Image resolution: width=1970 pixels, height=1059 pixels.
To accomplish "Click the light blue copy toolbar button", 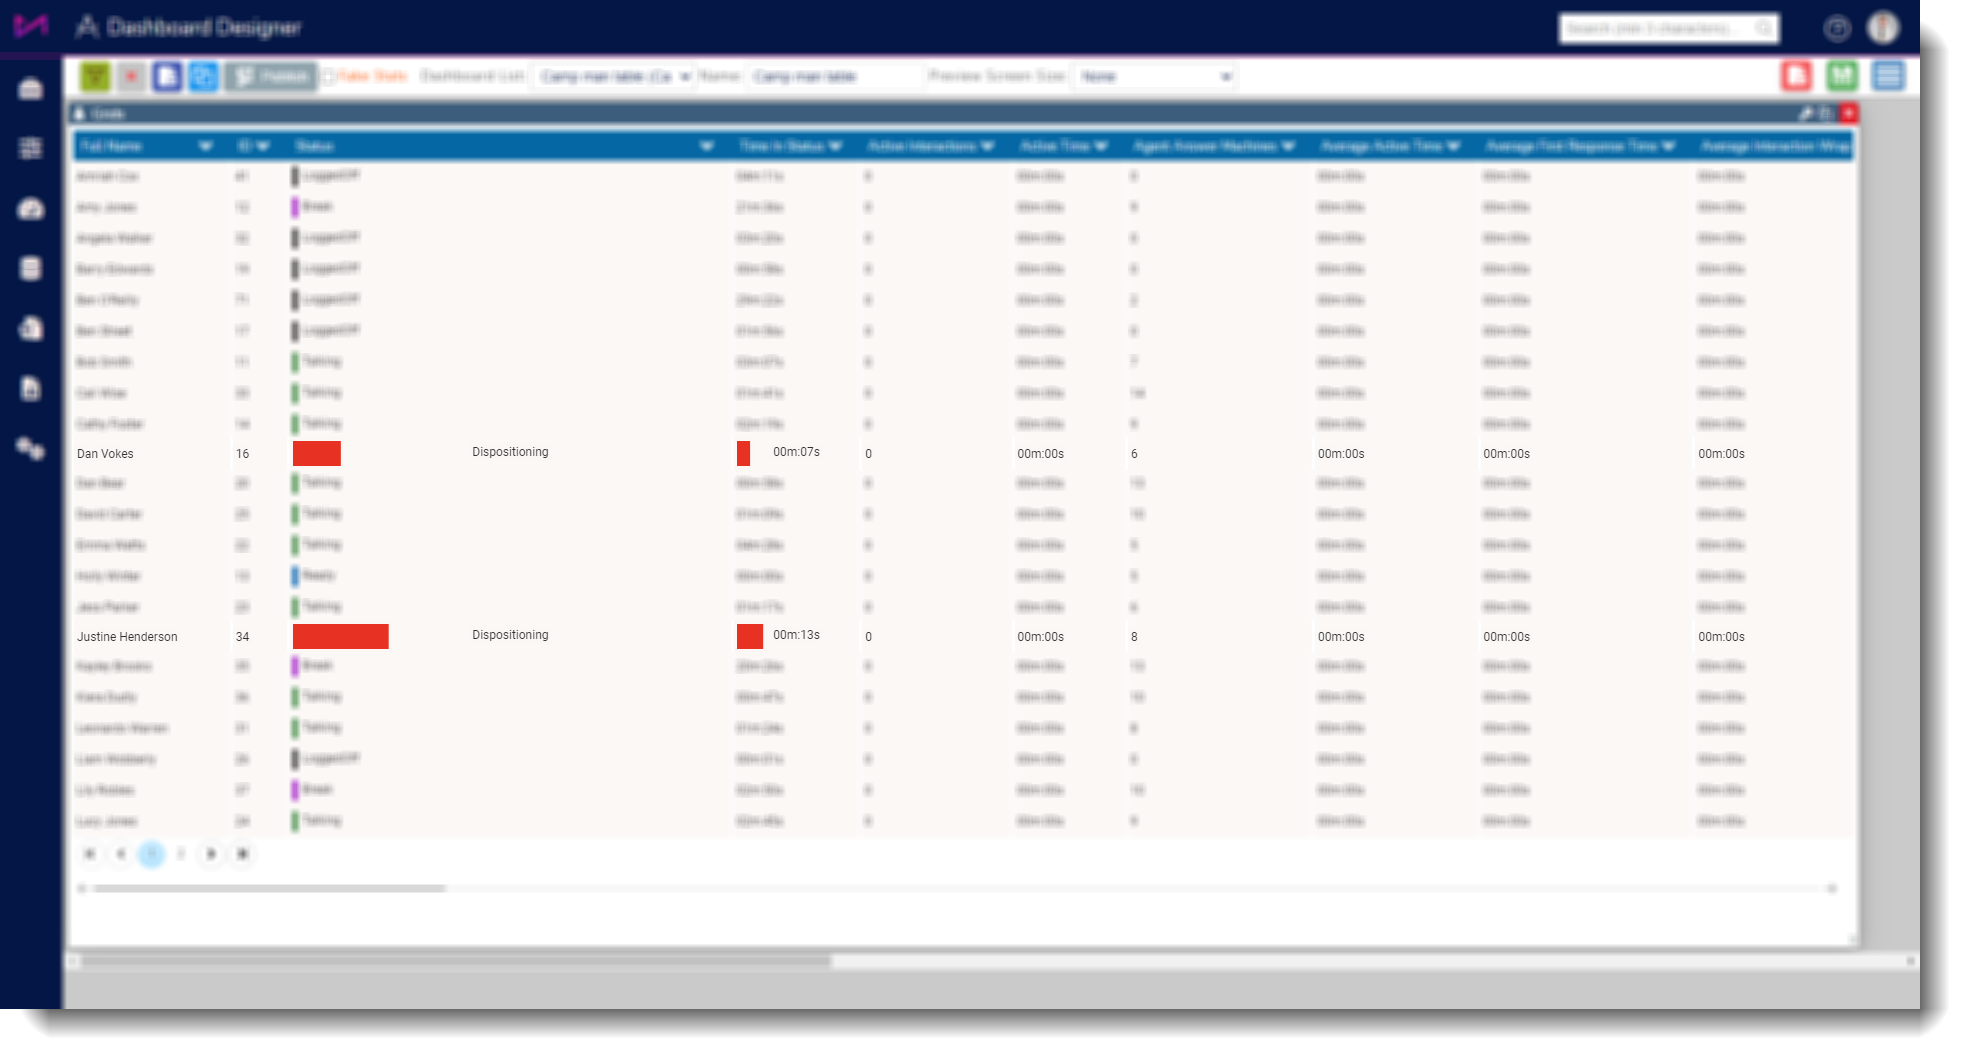I will click(203, 76).
